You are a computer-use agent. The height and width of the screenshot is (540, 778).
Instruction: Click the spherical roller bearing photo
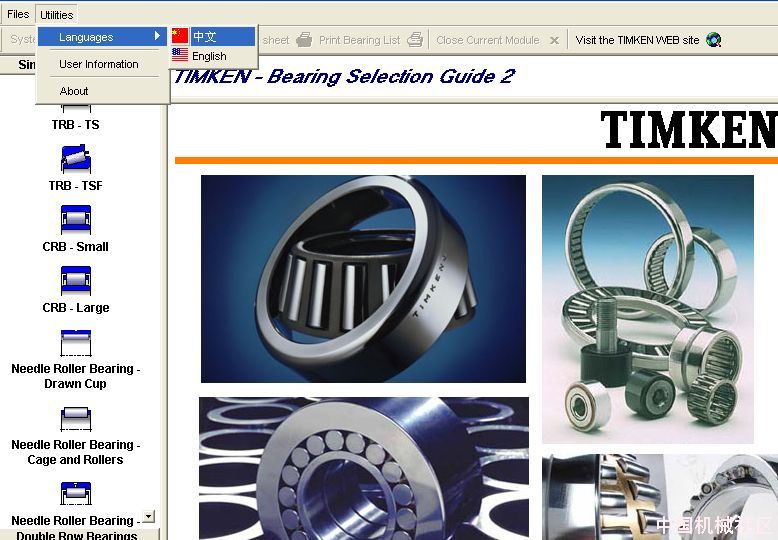660,497
